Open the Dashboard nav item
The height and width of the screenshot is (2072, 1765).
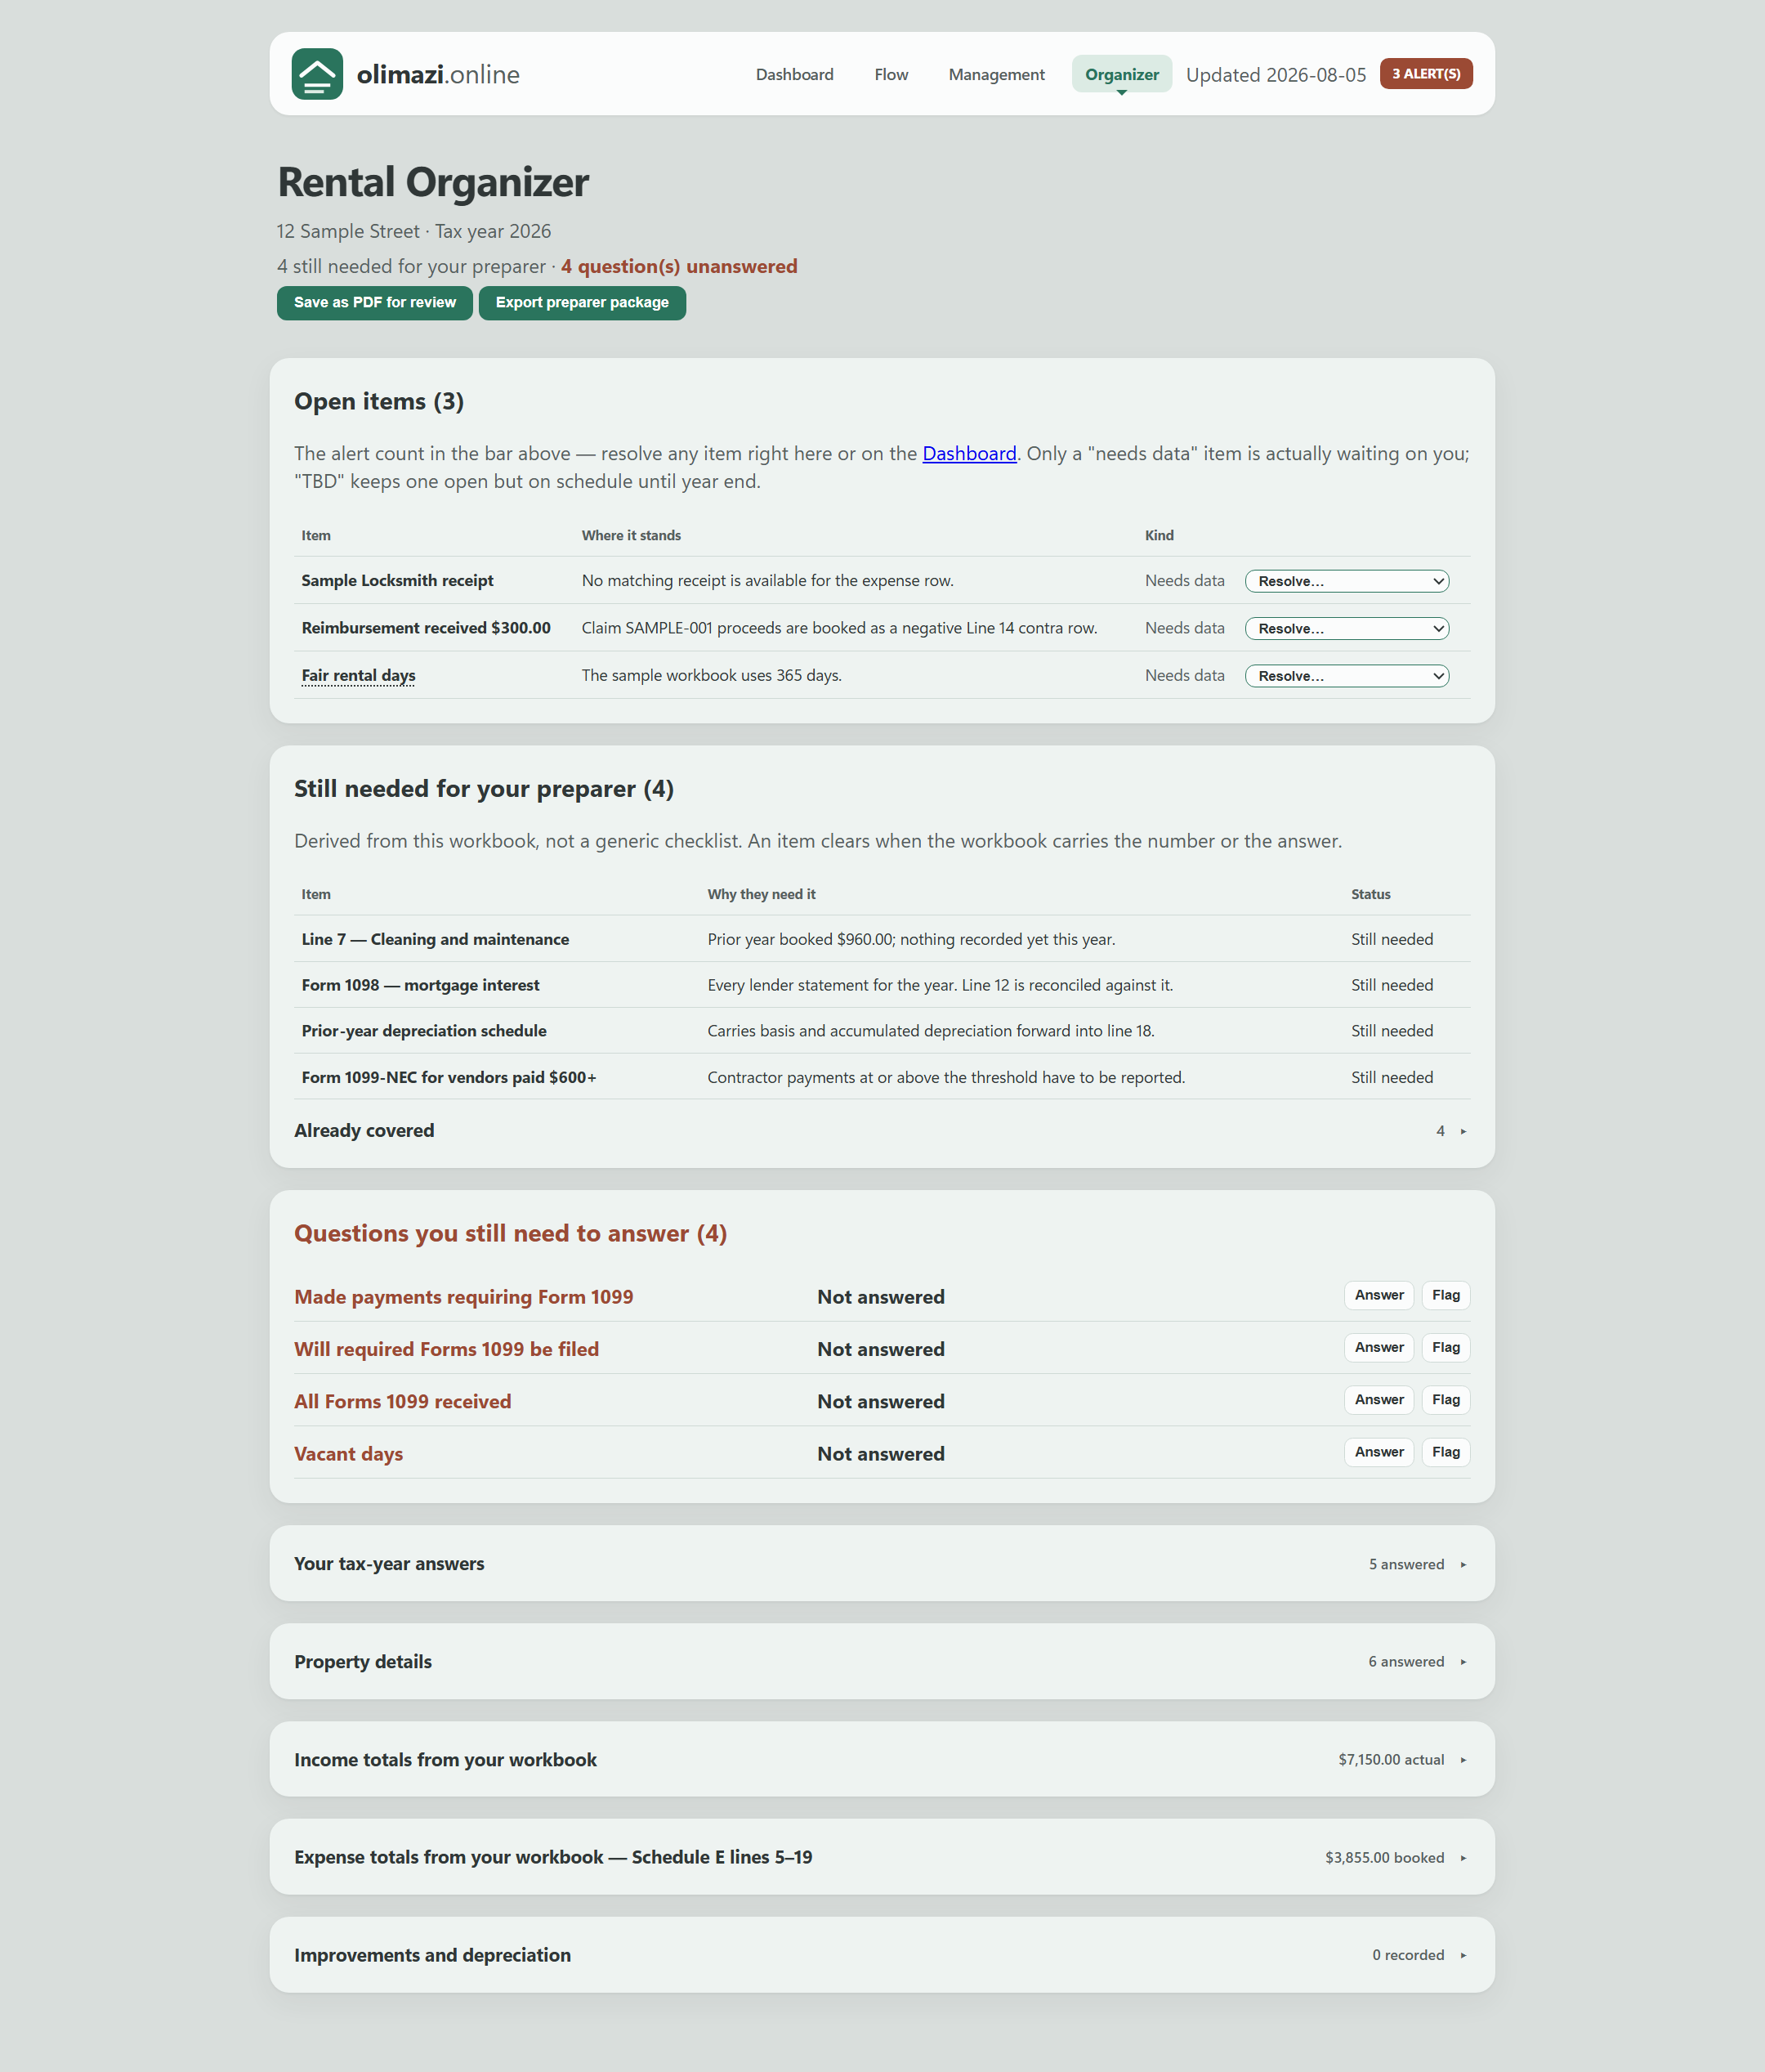coord(794,74)
